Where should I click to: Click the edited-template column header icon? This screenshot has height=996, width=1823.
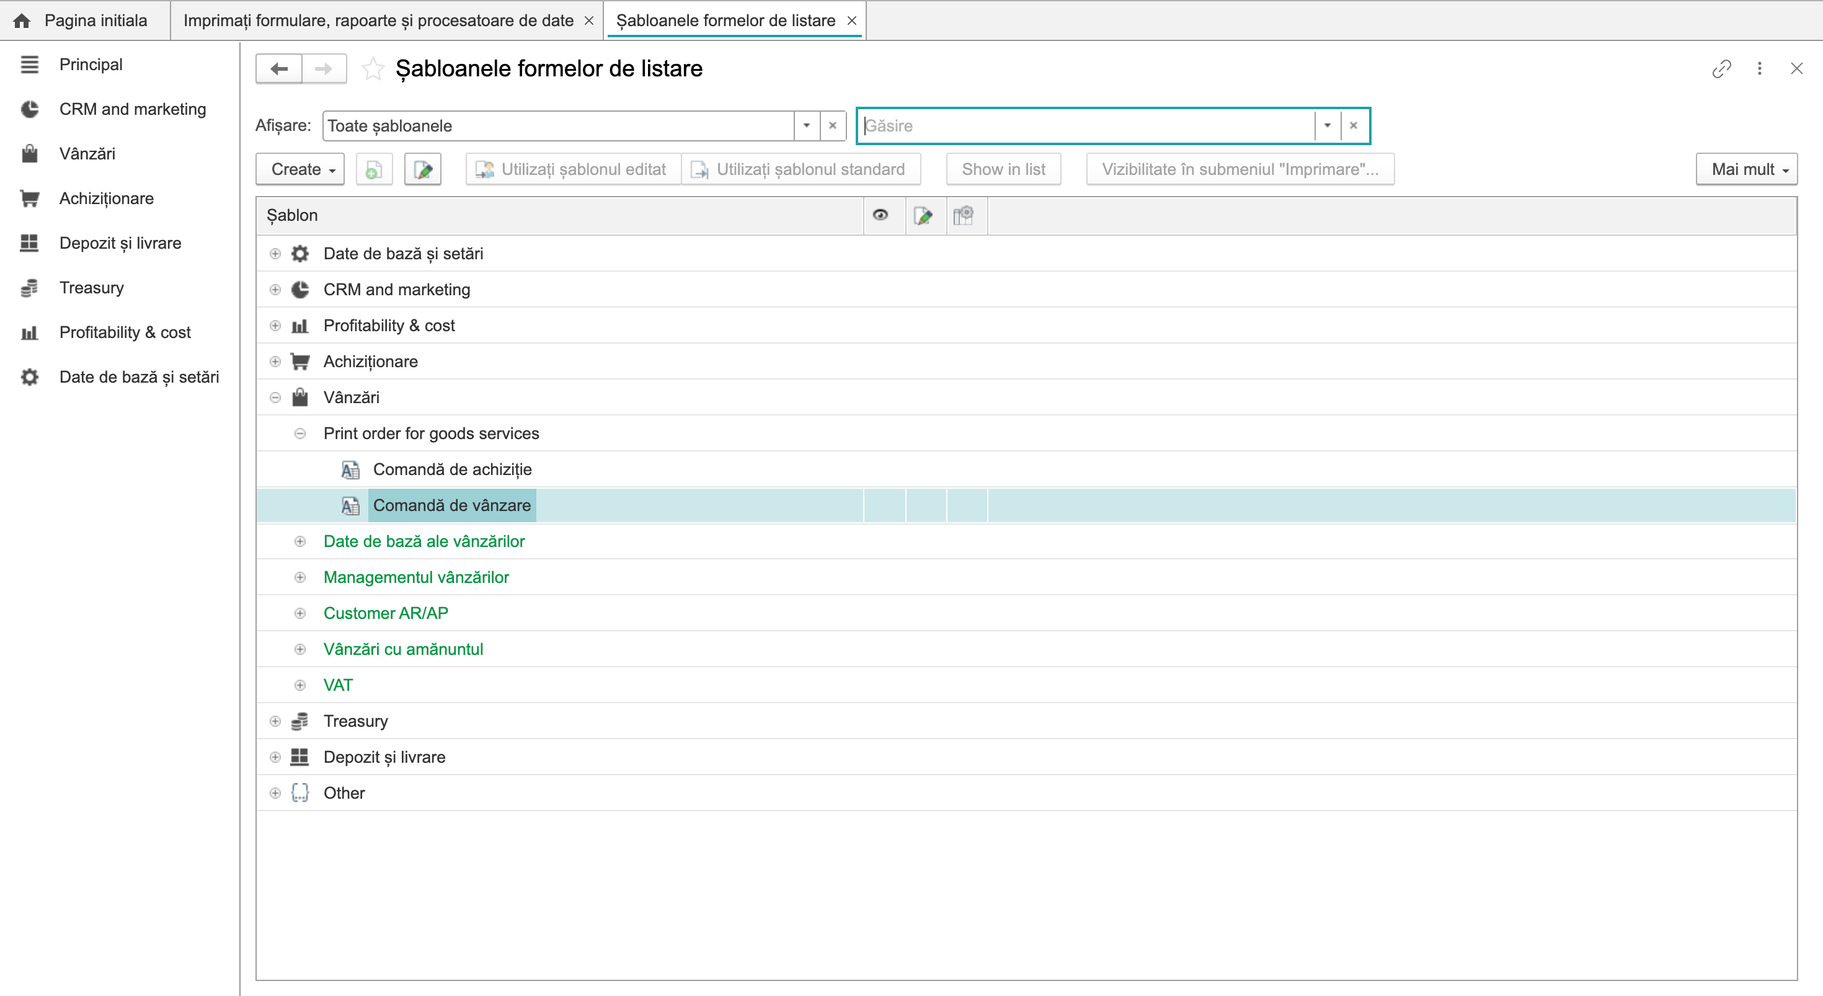[x=924, y=215]
